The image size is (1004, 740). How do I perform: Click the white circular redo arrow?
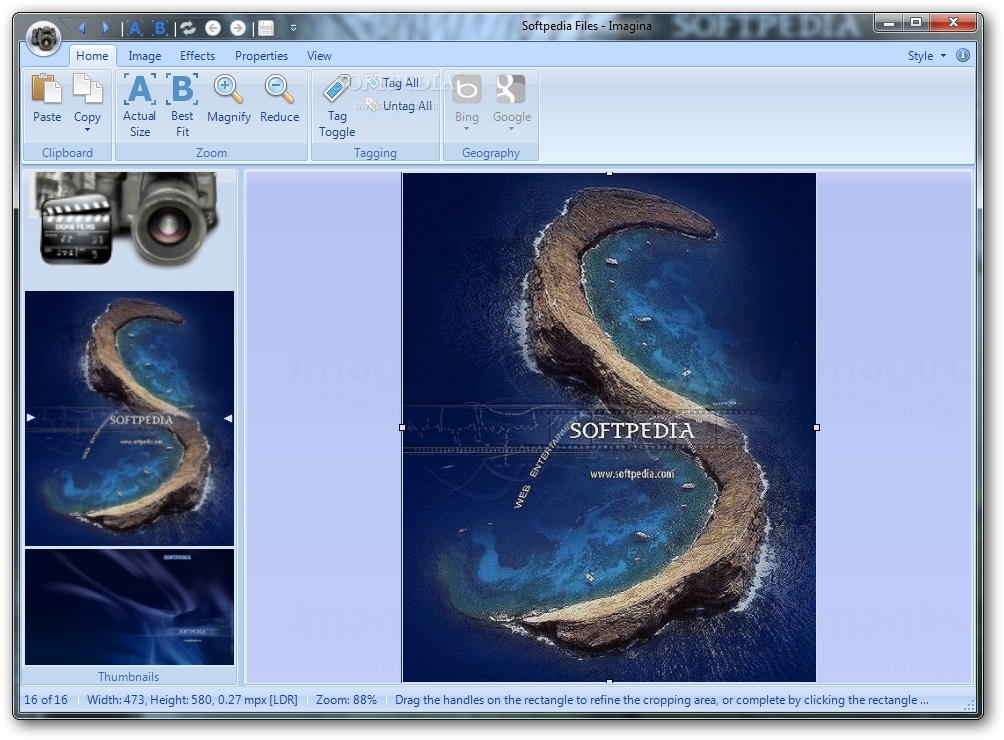[238, 28]
